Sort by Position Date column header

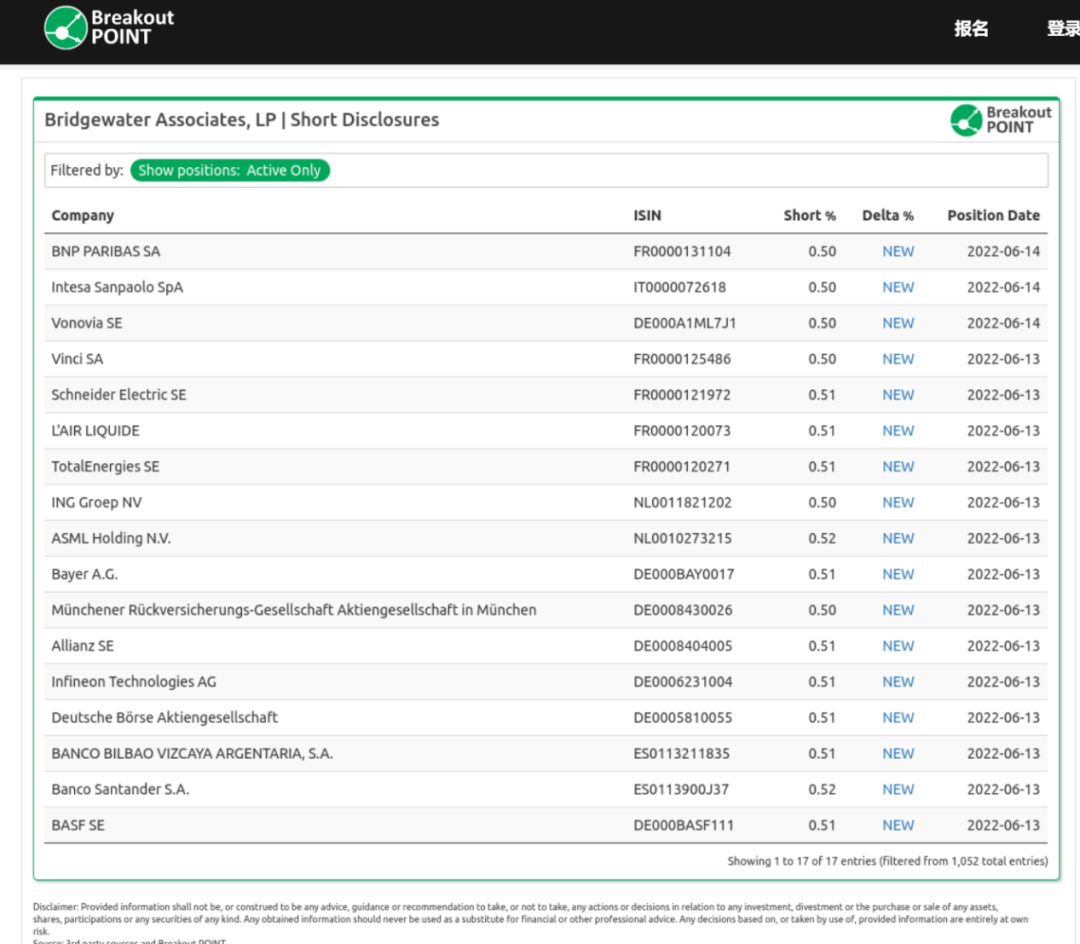point(993,215)
